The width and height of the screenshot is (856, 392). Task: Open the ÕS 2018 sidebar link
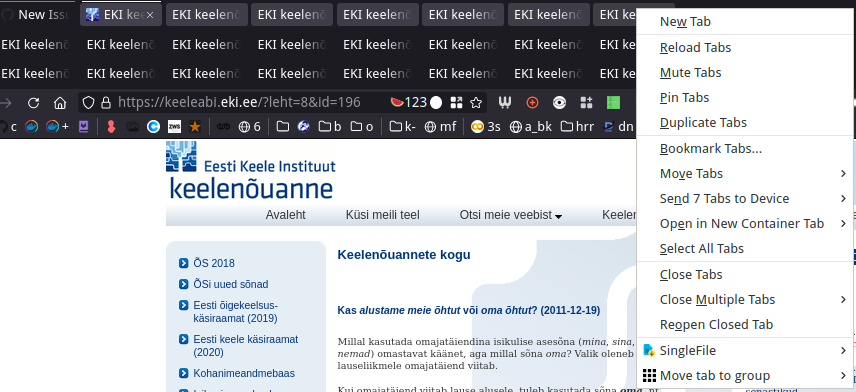coord(213,263)
